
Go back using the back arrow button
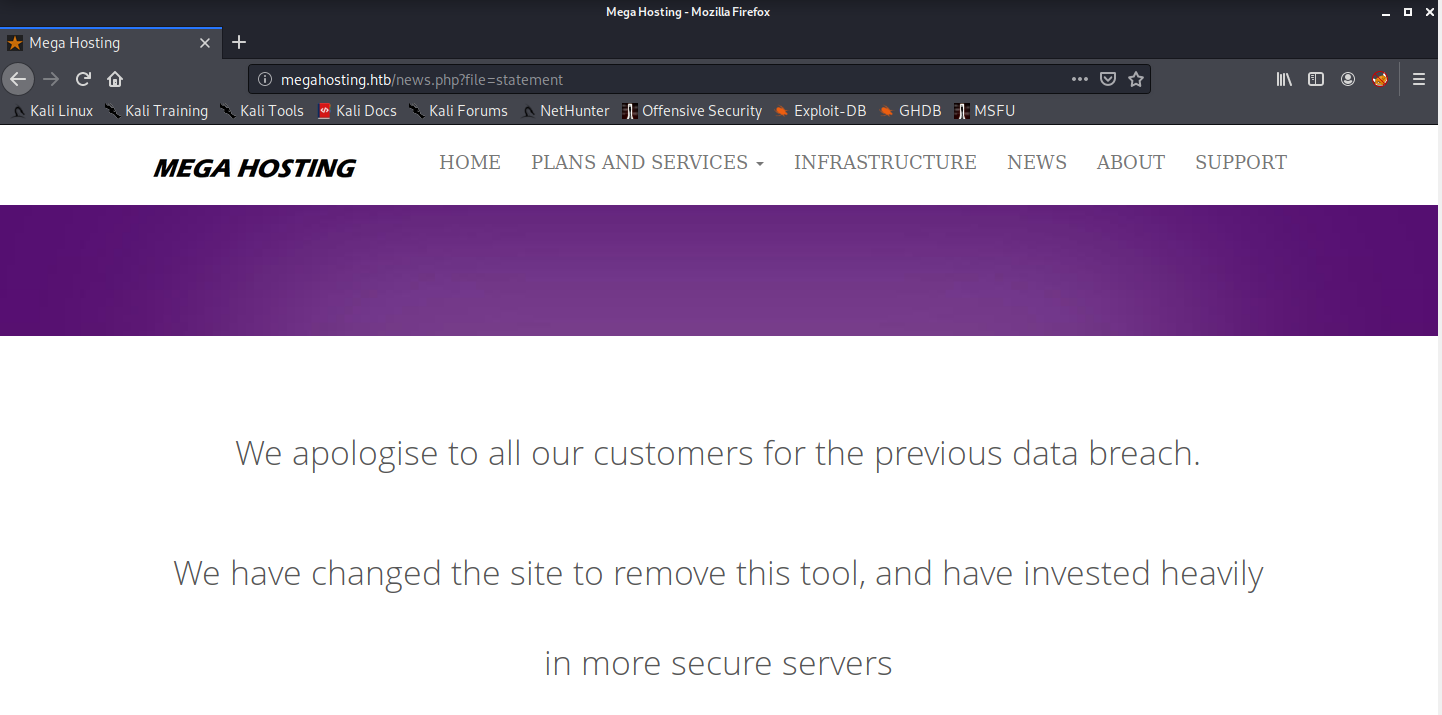point(18,79)
